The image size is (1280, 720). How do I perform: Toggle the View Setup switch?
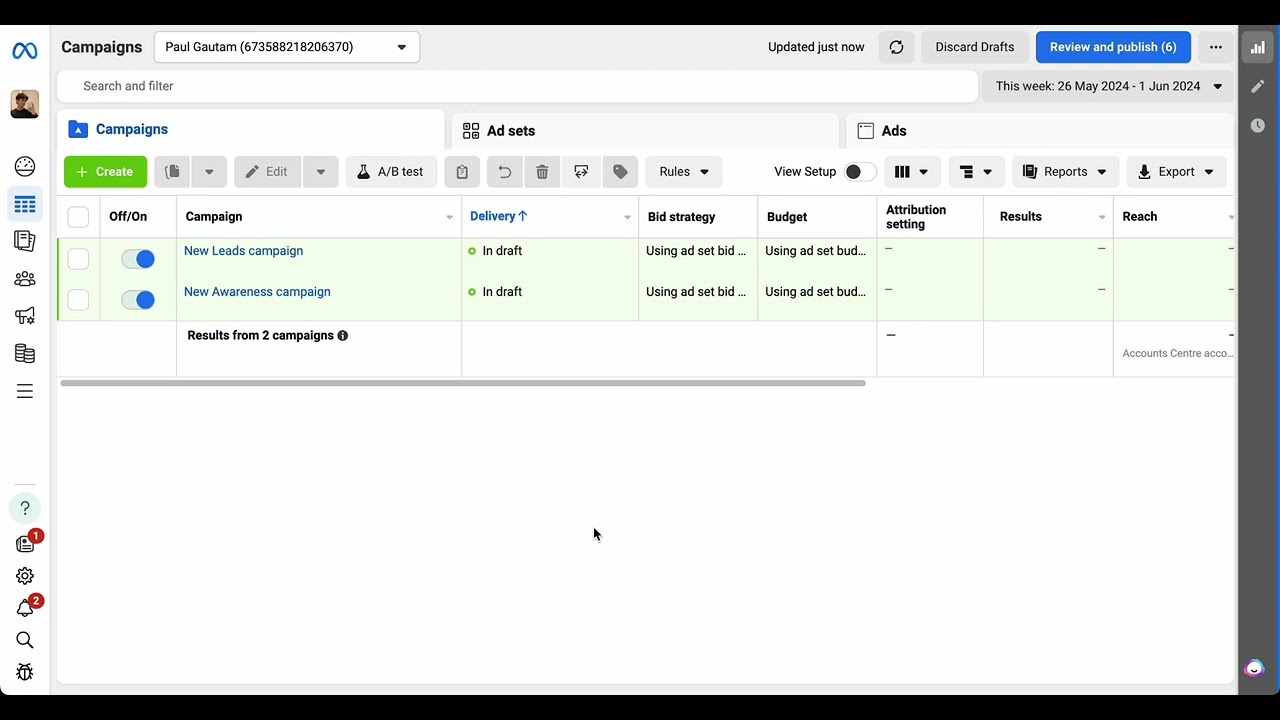860,172
